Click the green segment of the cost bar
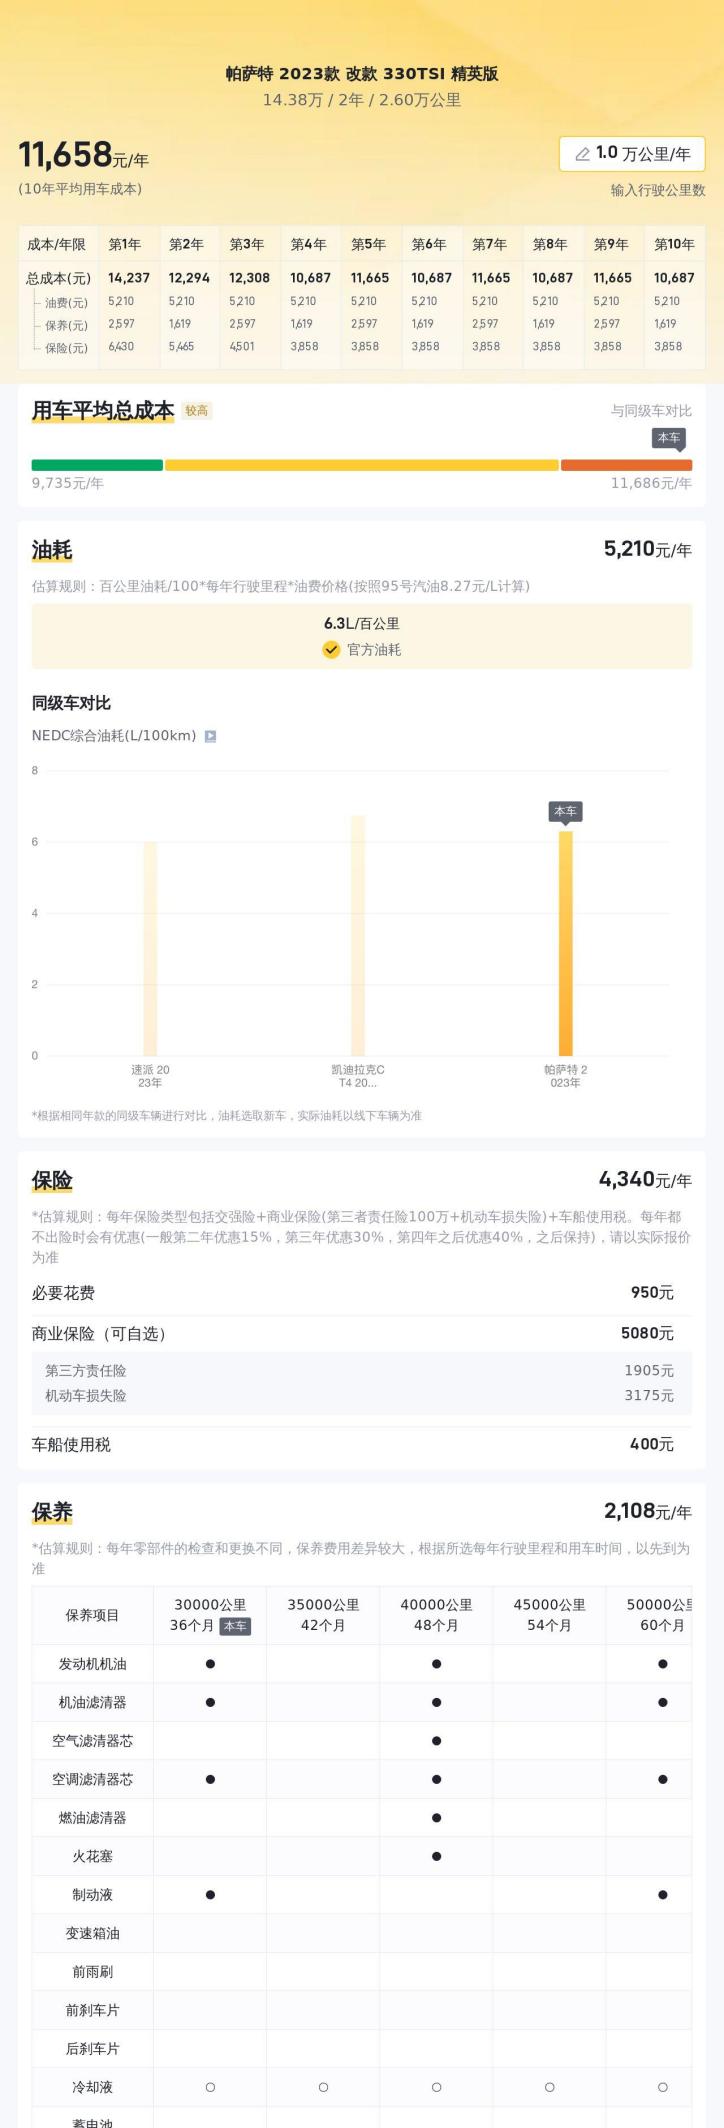The height and width of the screenshot is (2128, 724). [x=97, y=465]
